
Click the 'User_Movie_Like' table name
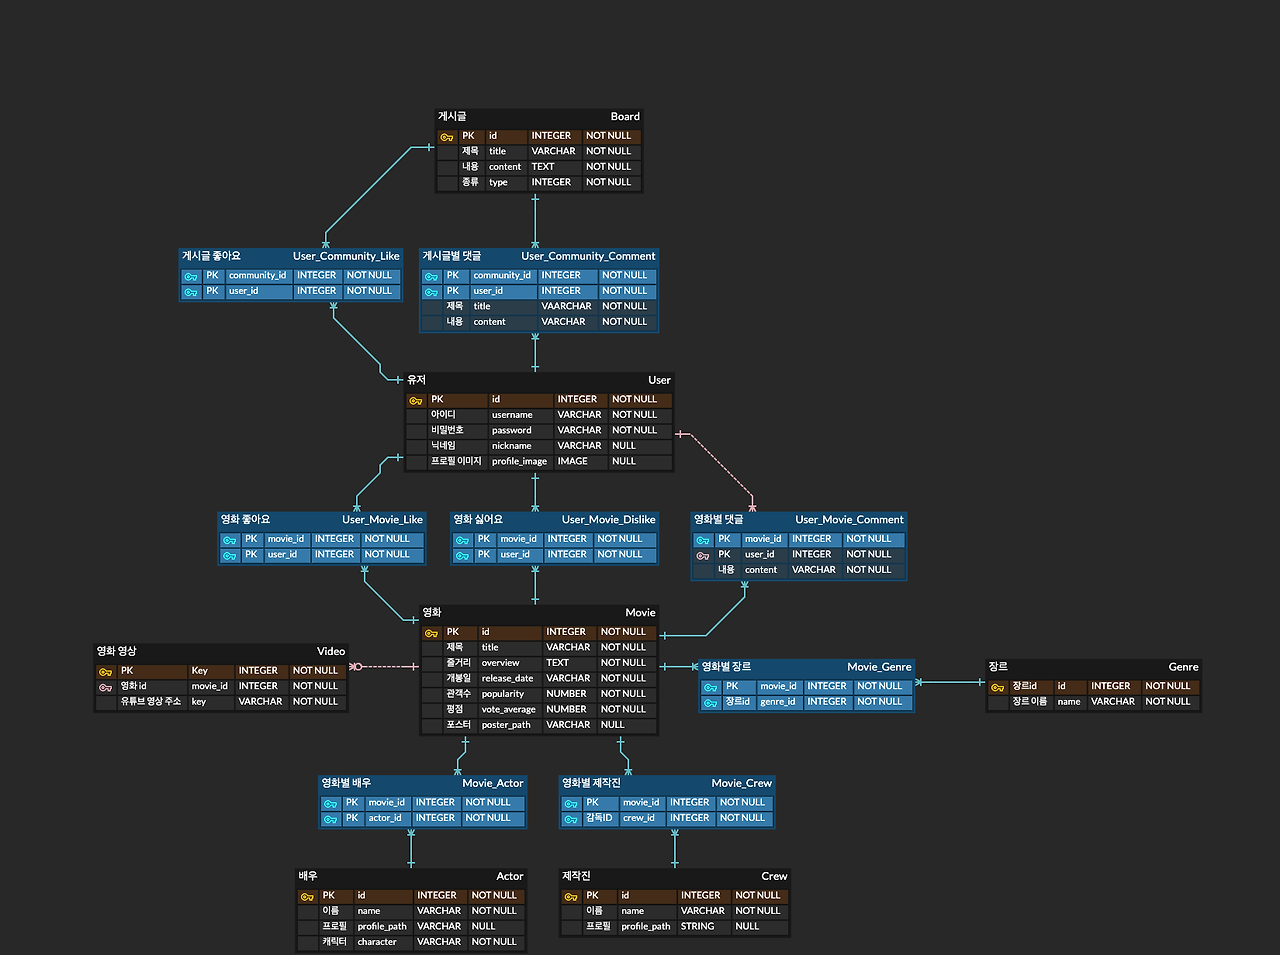pos(382,520)
